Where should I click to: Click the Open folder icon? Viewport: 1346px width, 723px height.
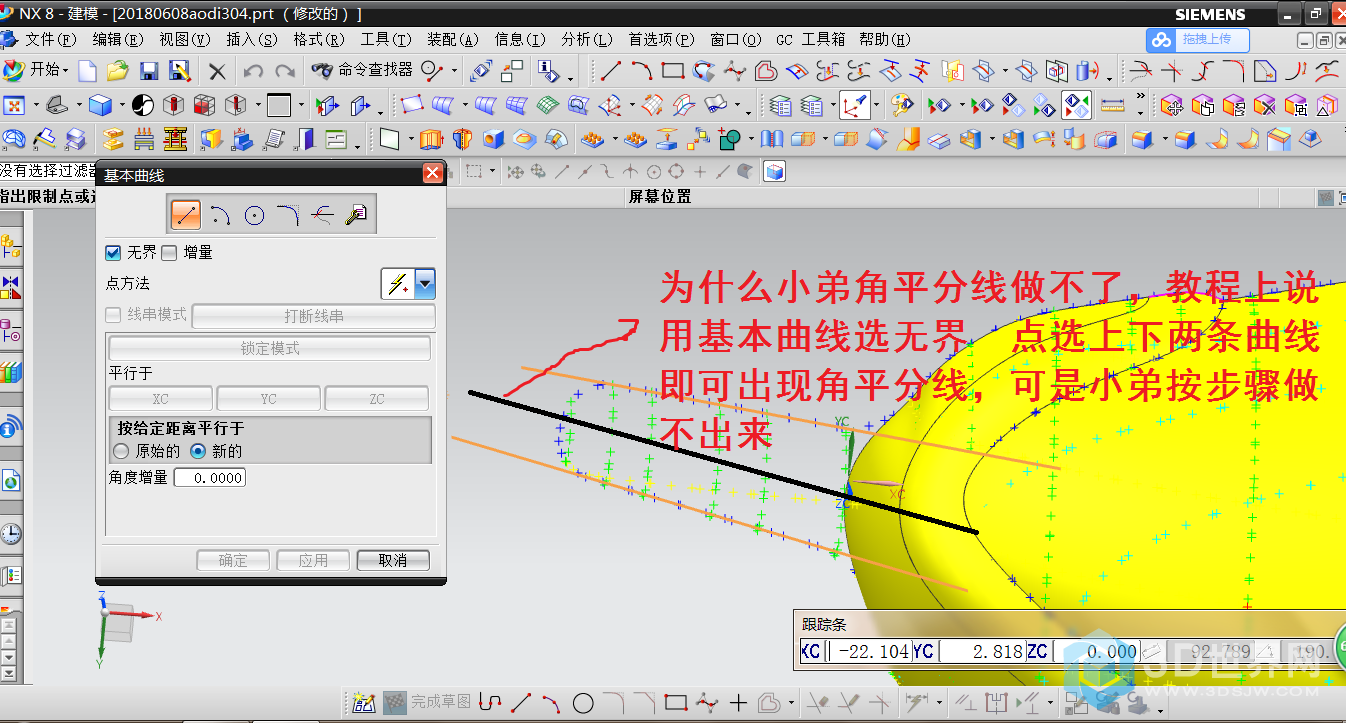pyautogui.click(x=118, y=71)
